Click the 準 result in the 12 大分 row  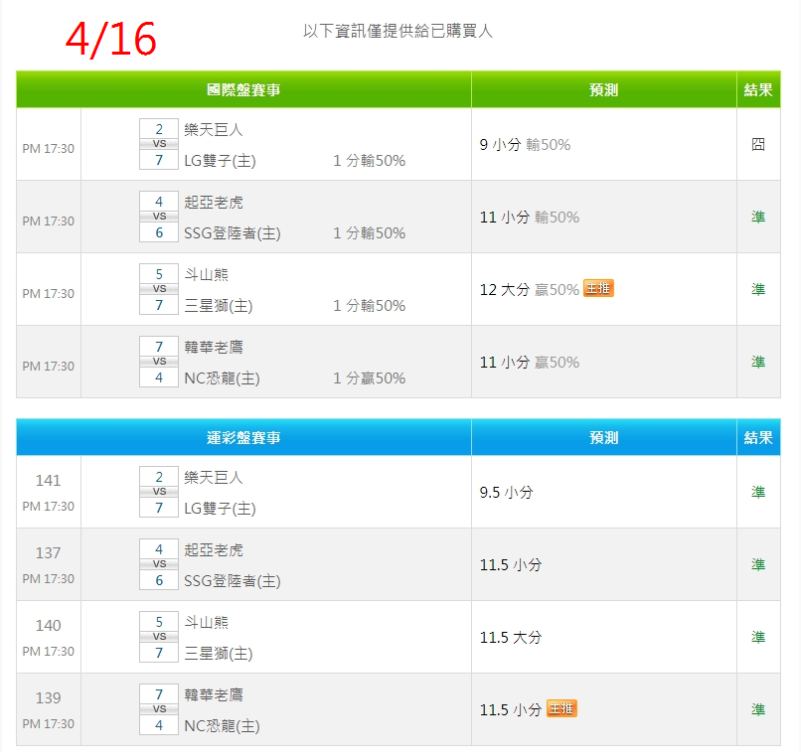tap(758, 290)
